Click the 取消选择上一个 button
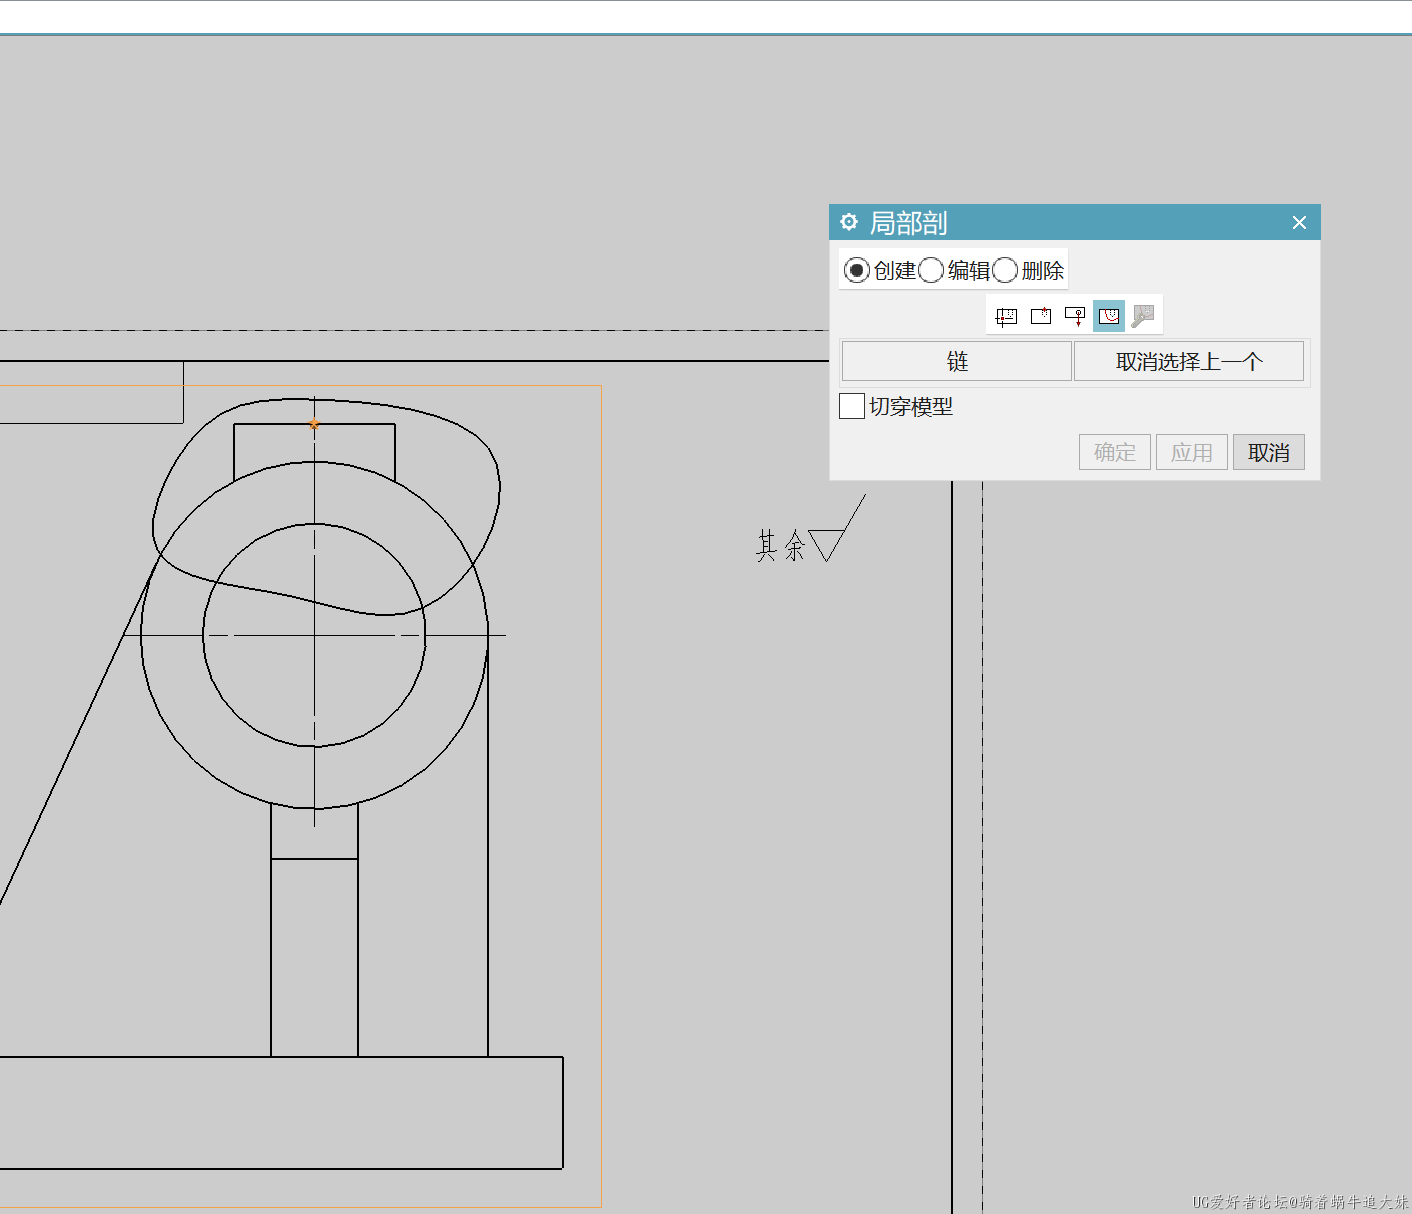The height and width of the screenshot is (1214, 1412). [1189, 361]
